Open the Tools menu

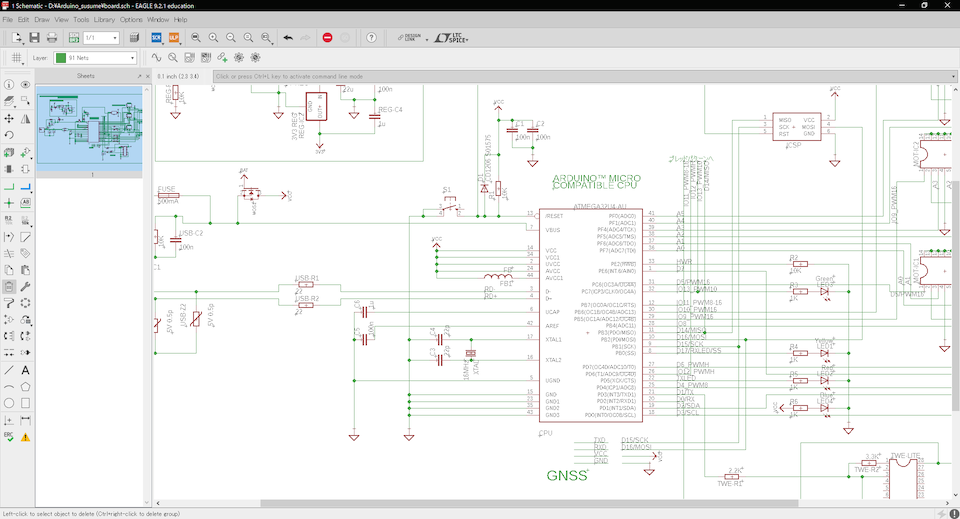click(81, 20)
